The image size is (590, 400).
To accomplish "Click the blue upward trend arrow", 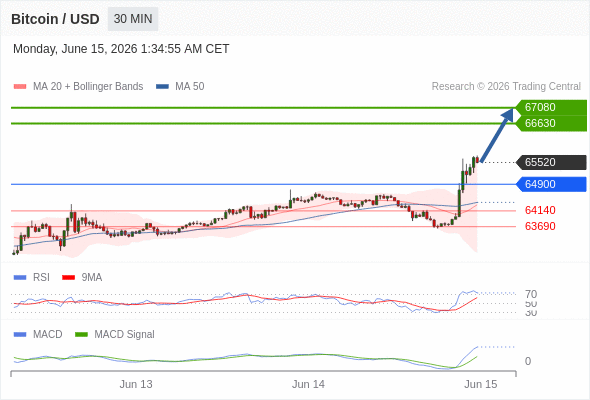I will point(497,135).
